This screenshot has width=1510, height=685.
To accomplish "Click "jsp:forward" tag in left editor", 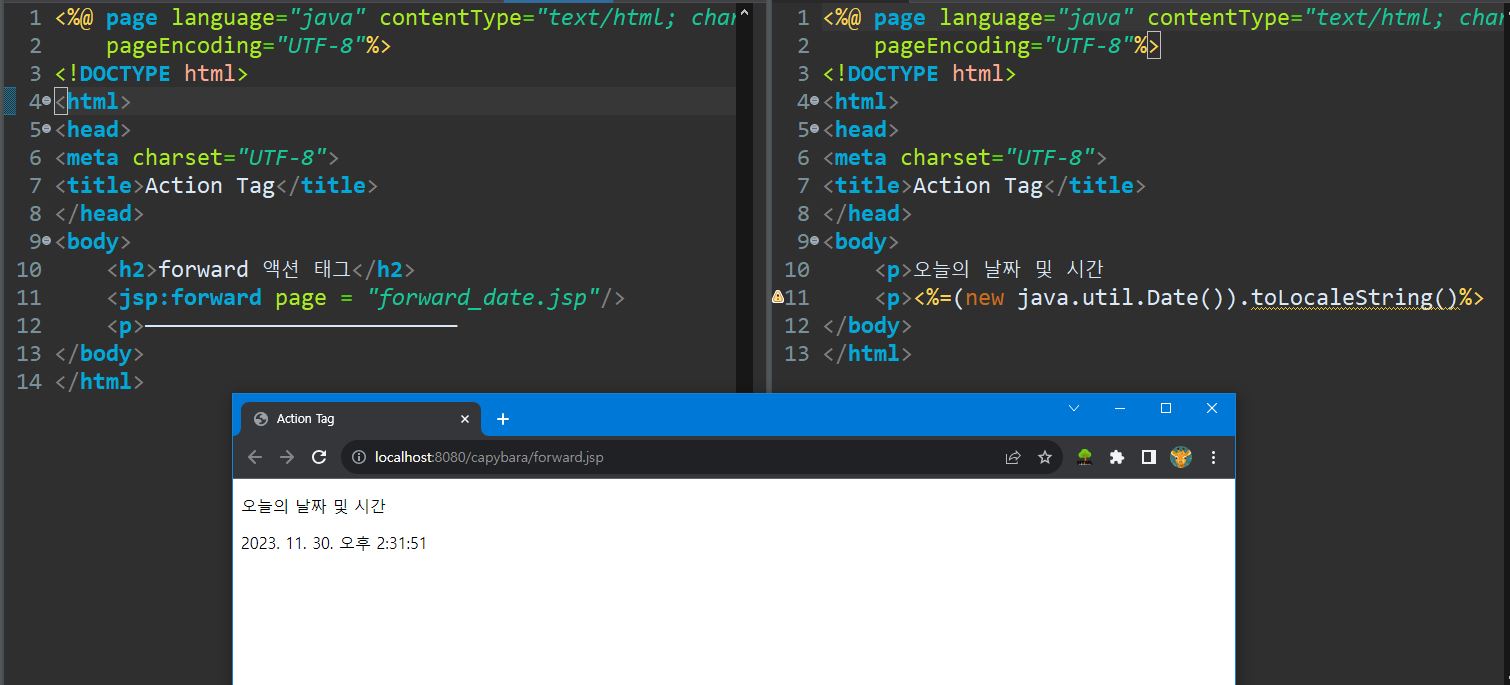I will pos(190,297).
